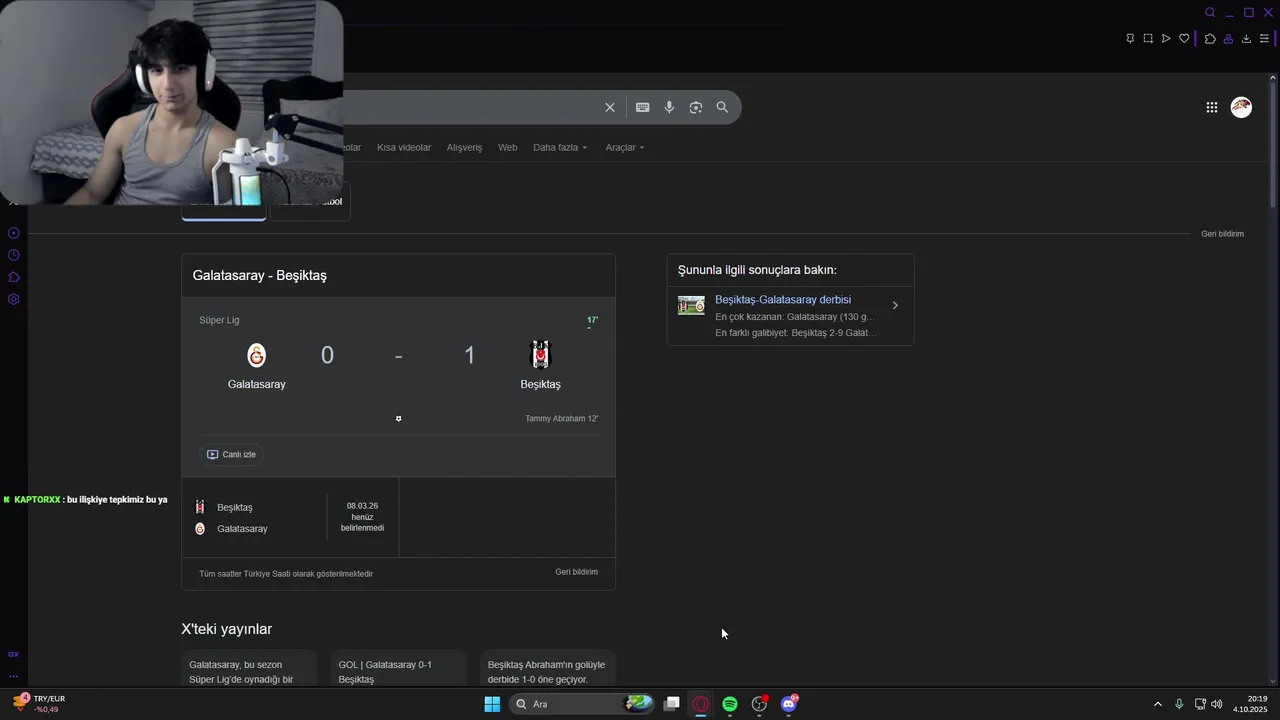Screen dimensions: 1280x720
Task: Add page to bookmarks heart icon
Action: click(1184, 38)
